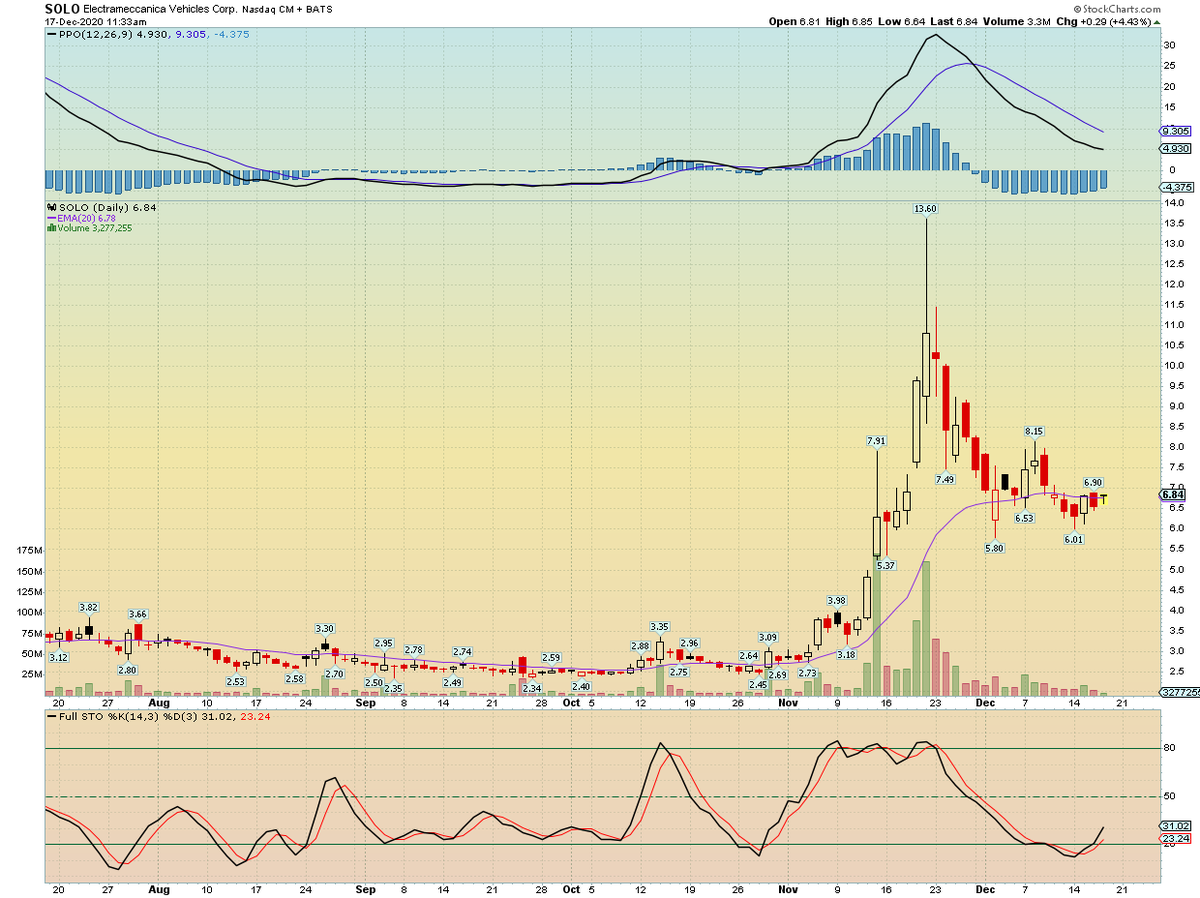Select the 3.98 November high label
Screen dimensions: 1200x898
[x=836, y=600]
